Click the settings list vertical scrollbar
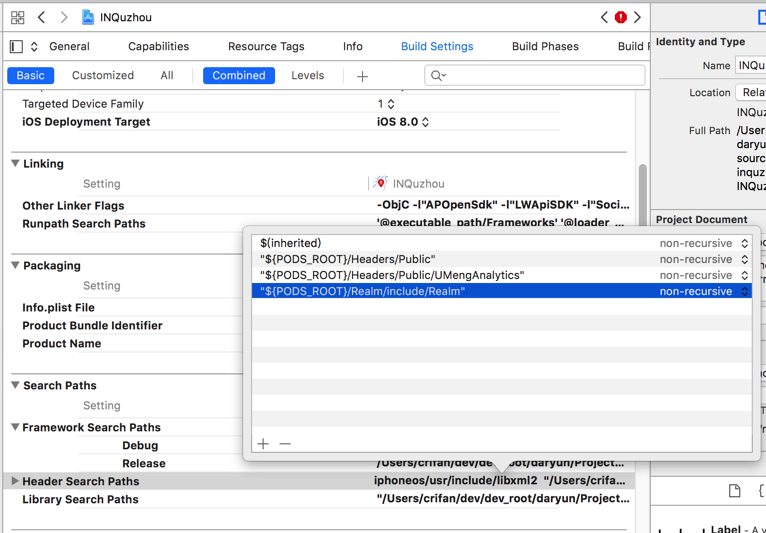 point(642,195)
